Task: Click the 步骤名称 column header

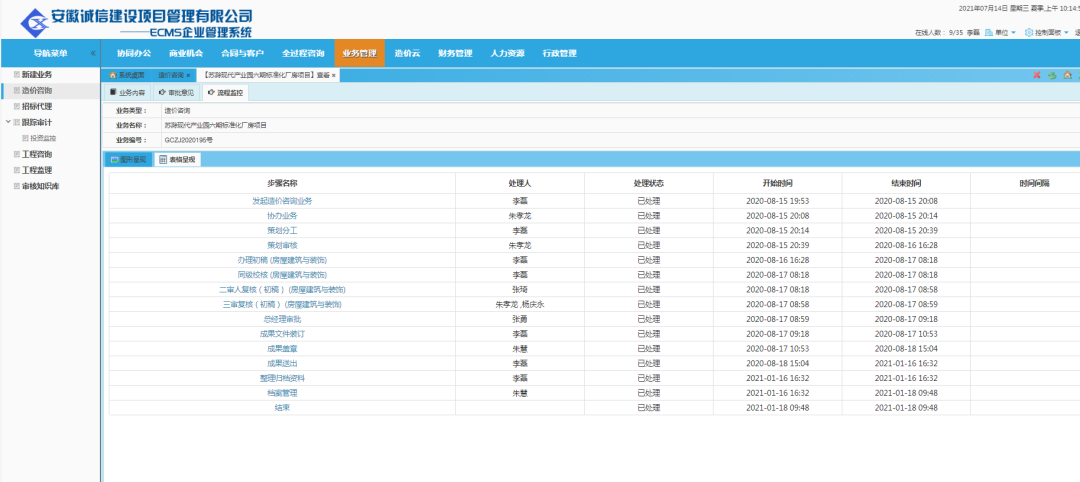Action: (x=281, y=184)
